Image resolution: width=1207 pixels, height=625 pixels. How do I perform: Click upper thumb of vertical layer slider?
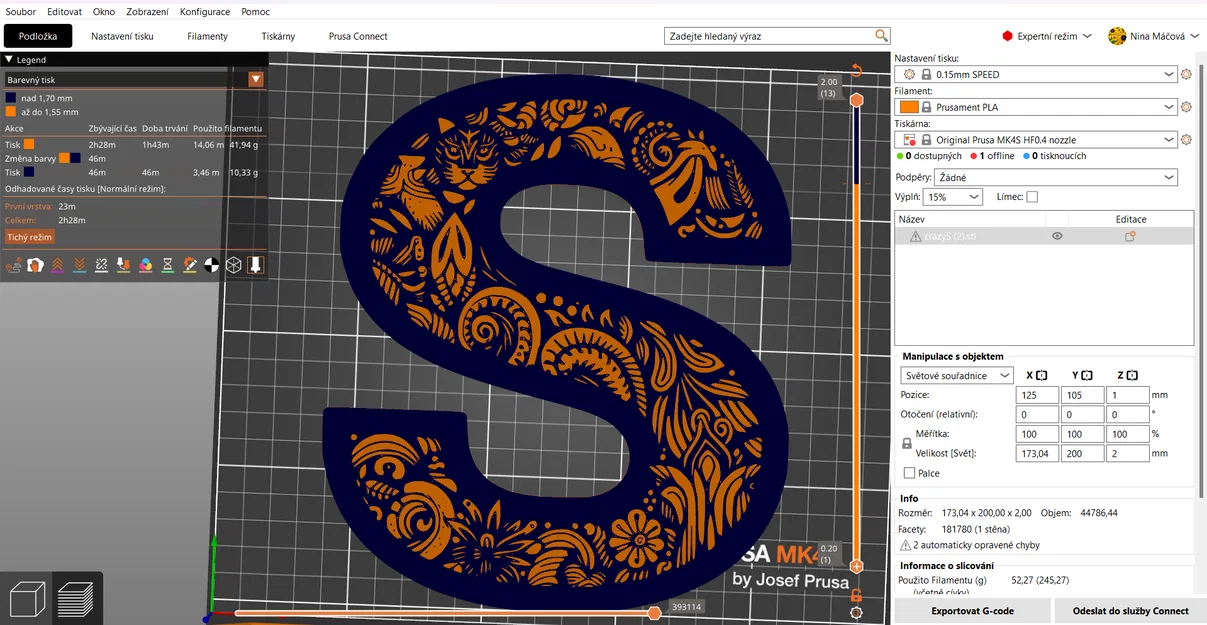click(856, 100)
